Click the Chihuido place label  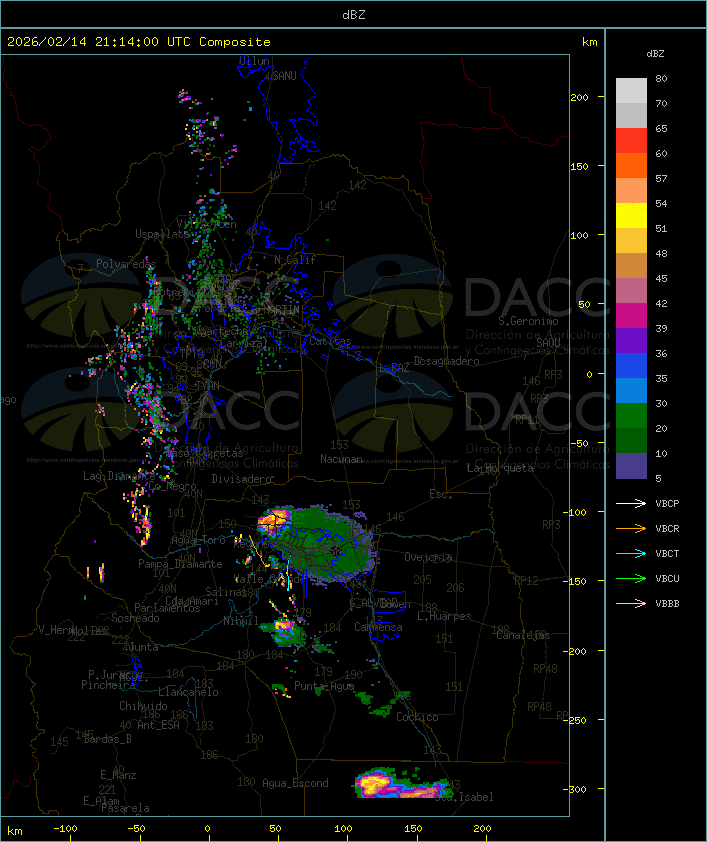coord(143,706)
